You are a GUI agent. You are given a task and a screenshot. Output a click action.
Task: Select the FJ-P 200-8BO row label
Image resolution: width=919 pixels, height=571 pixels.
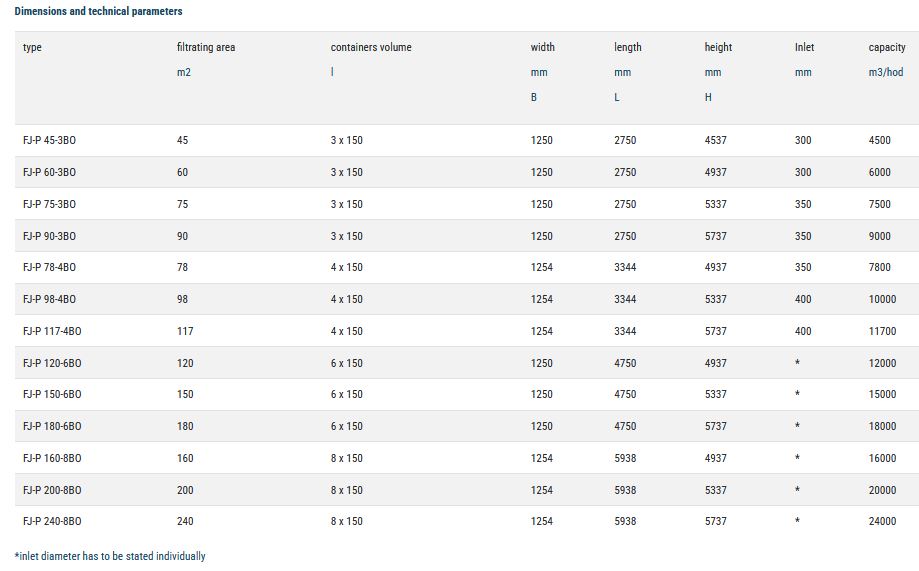pyautogui.click(x=52, y=490)
